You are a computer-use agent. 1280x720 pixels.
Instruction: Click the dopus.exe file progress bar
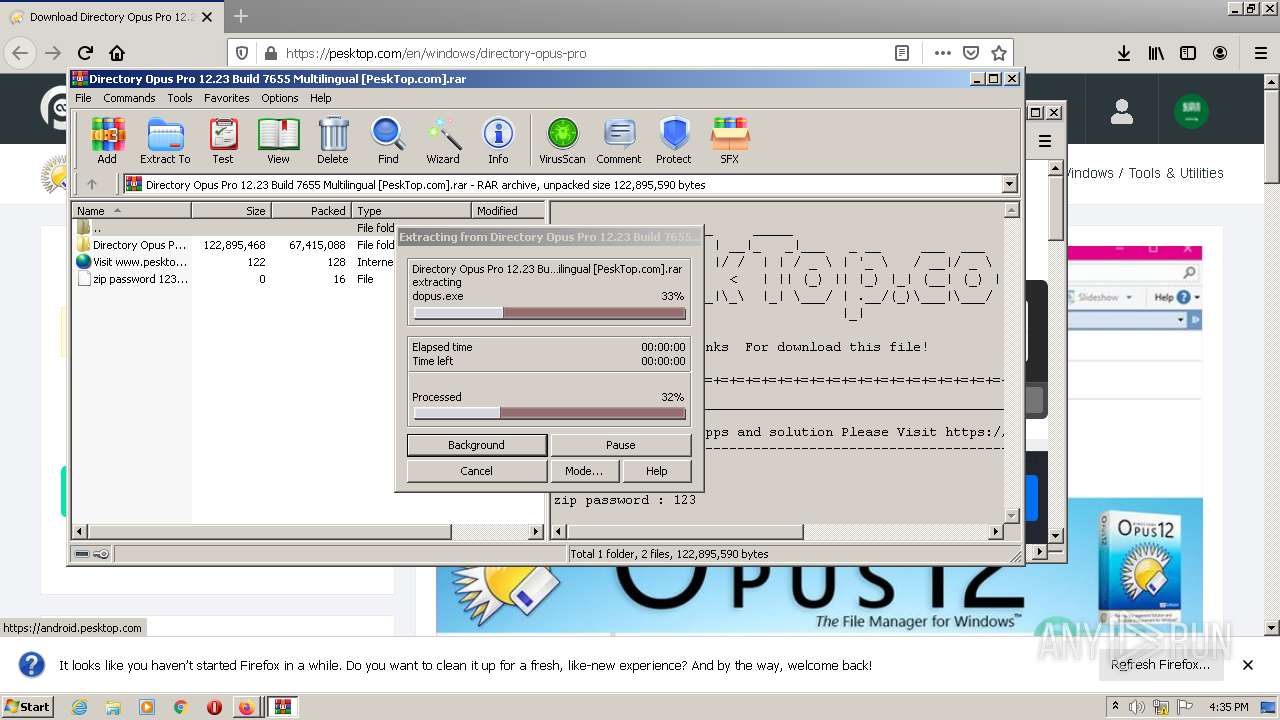click(549, 313)
